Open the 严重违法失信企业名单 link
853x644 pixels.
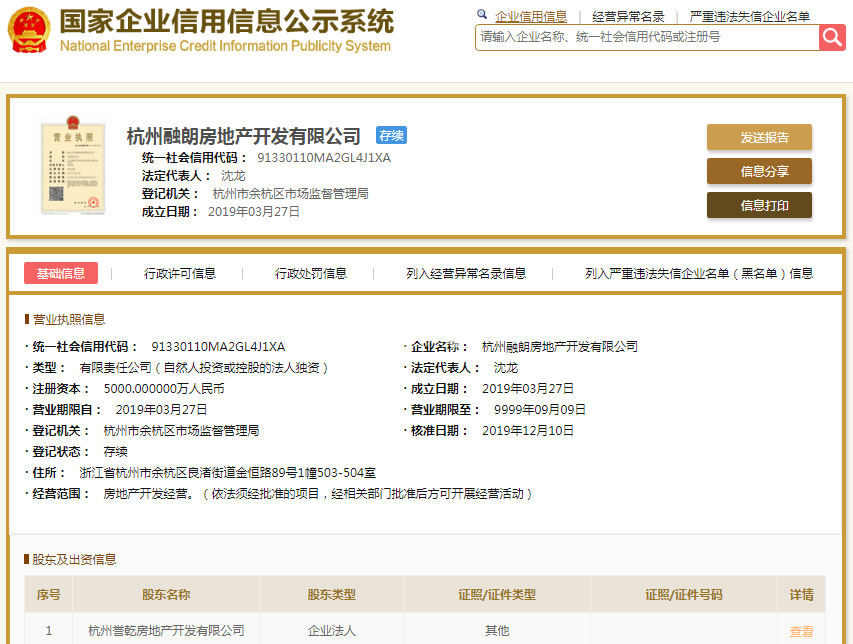pyautogui.click(x=750, y=17)
